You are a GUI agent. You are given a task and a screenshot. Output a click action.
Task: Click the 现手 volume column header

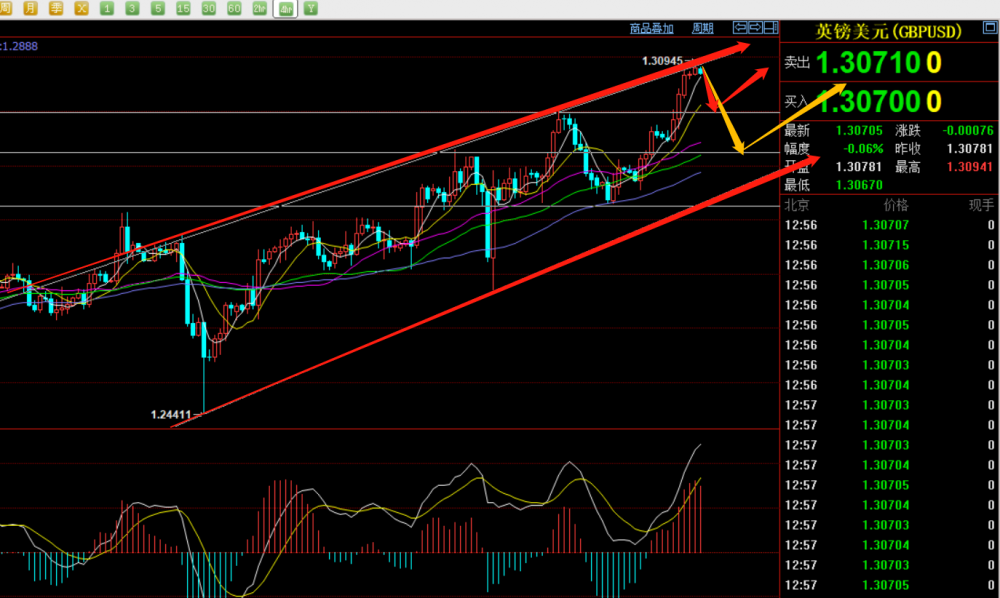click(981, 205)
